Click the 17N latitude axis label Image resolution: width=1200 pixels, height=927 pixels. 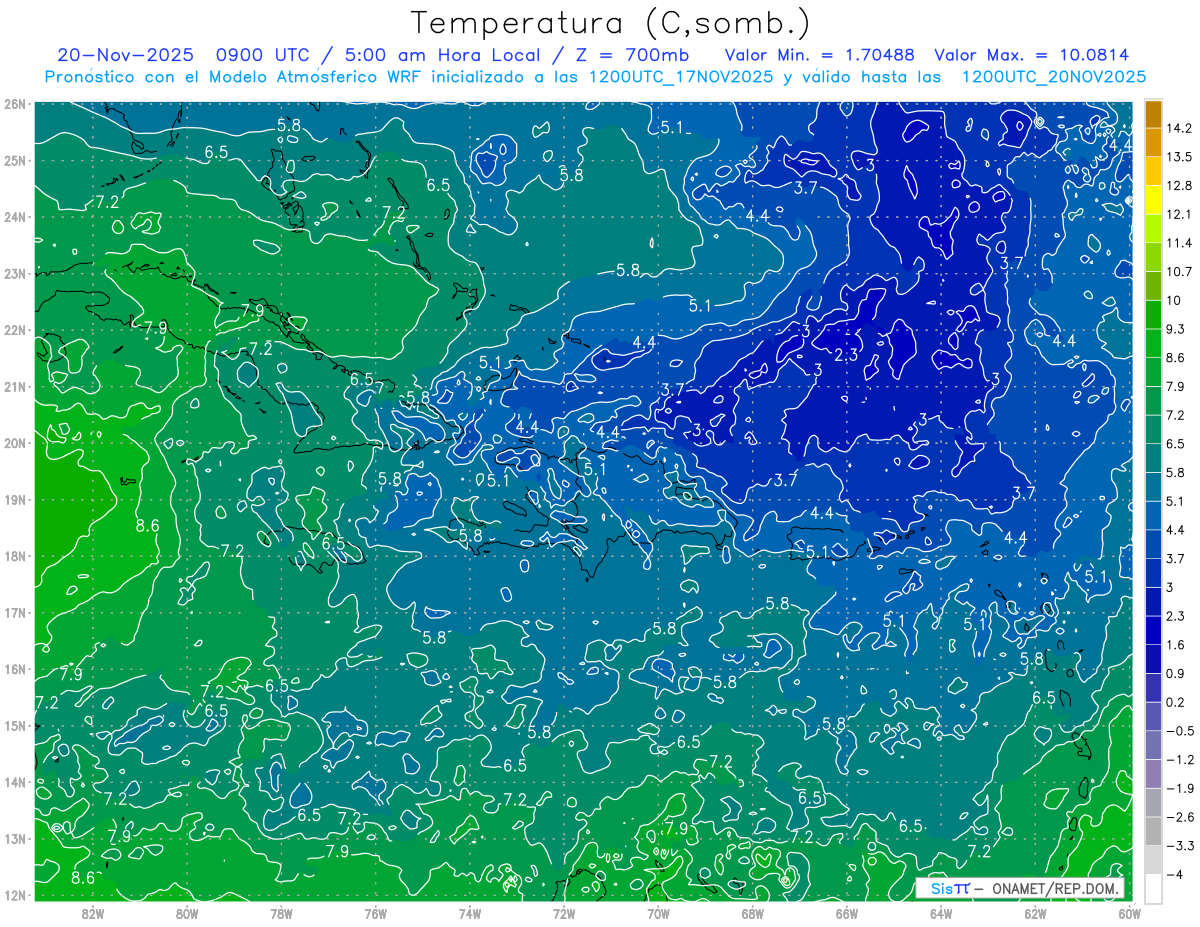point(14,612)
